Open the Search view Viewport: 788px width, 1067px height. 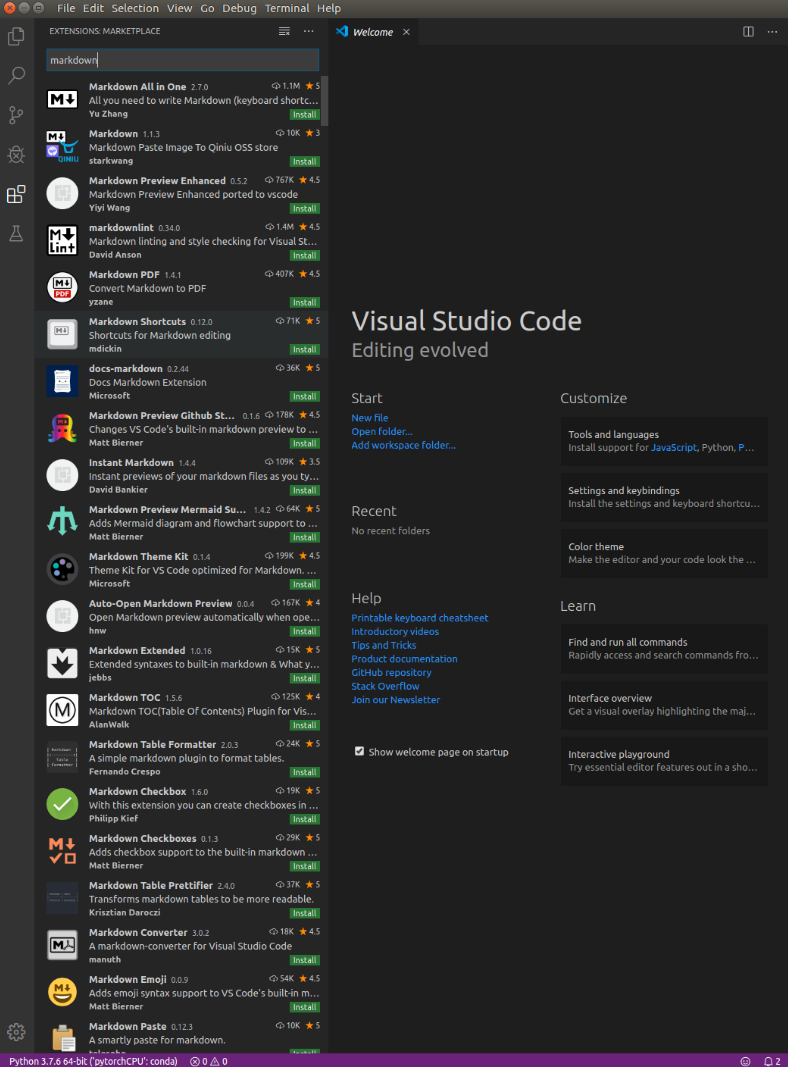15,75
